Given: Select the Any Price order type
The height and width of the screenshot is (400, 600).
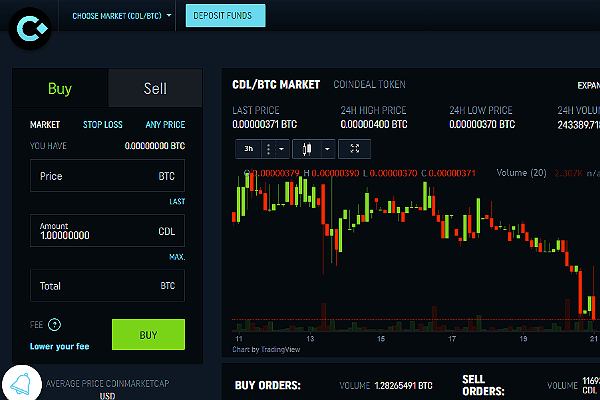Looking at the screenshot, I should coord(165,125).
